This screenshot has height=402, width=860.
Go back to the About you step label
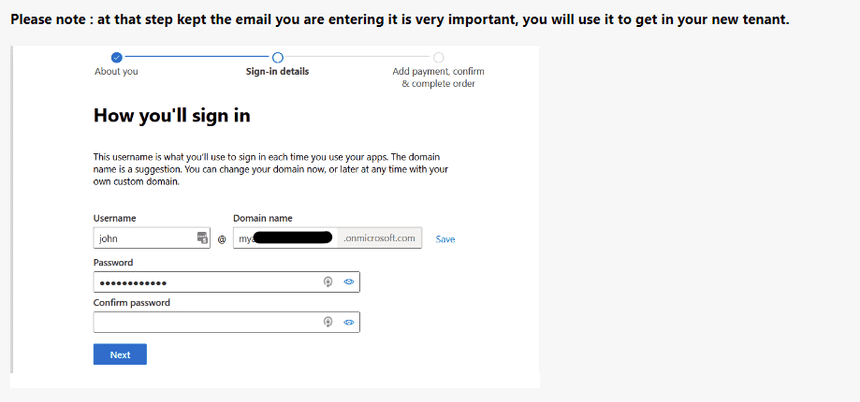click(117, 72)
